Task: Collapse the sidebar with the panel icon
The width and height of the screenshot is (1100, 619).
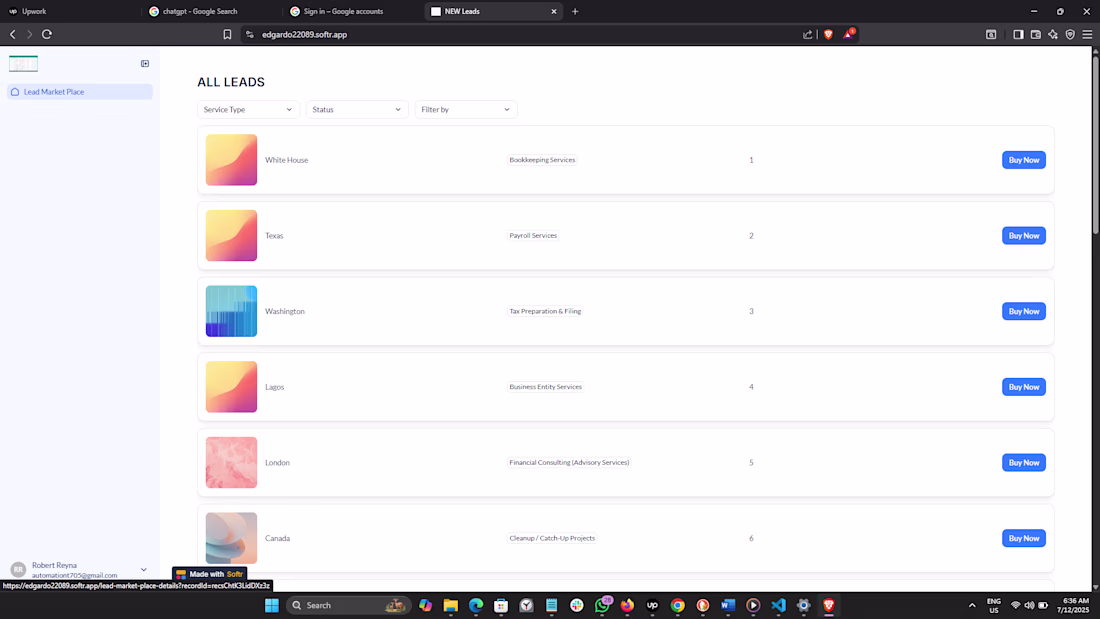Action: click(x=145, y=64)
